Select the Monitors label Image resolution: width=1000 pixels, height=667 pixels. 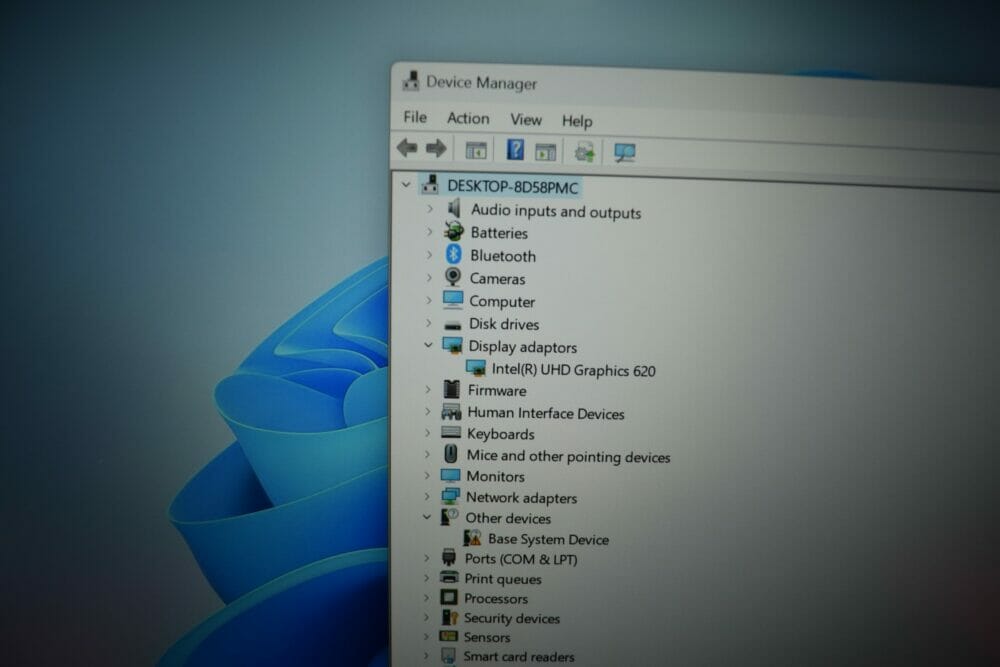(496, 476)
